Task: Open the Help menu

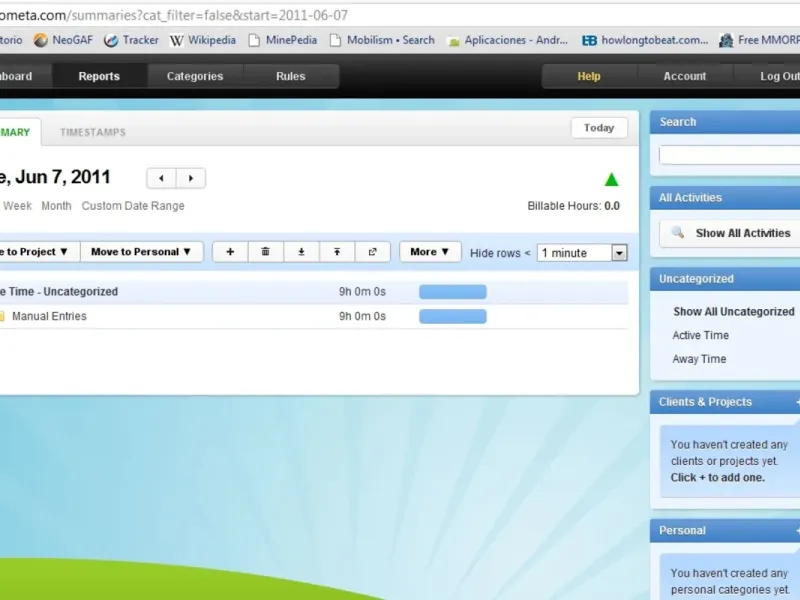Action: (x=589, y=76)
